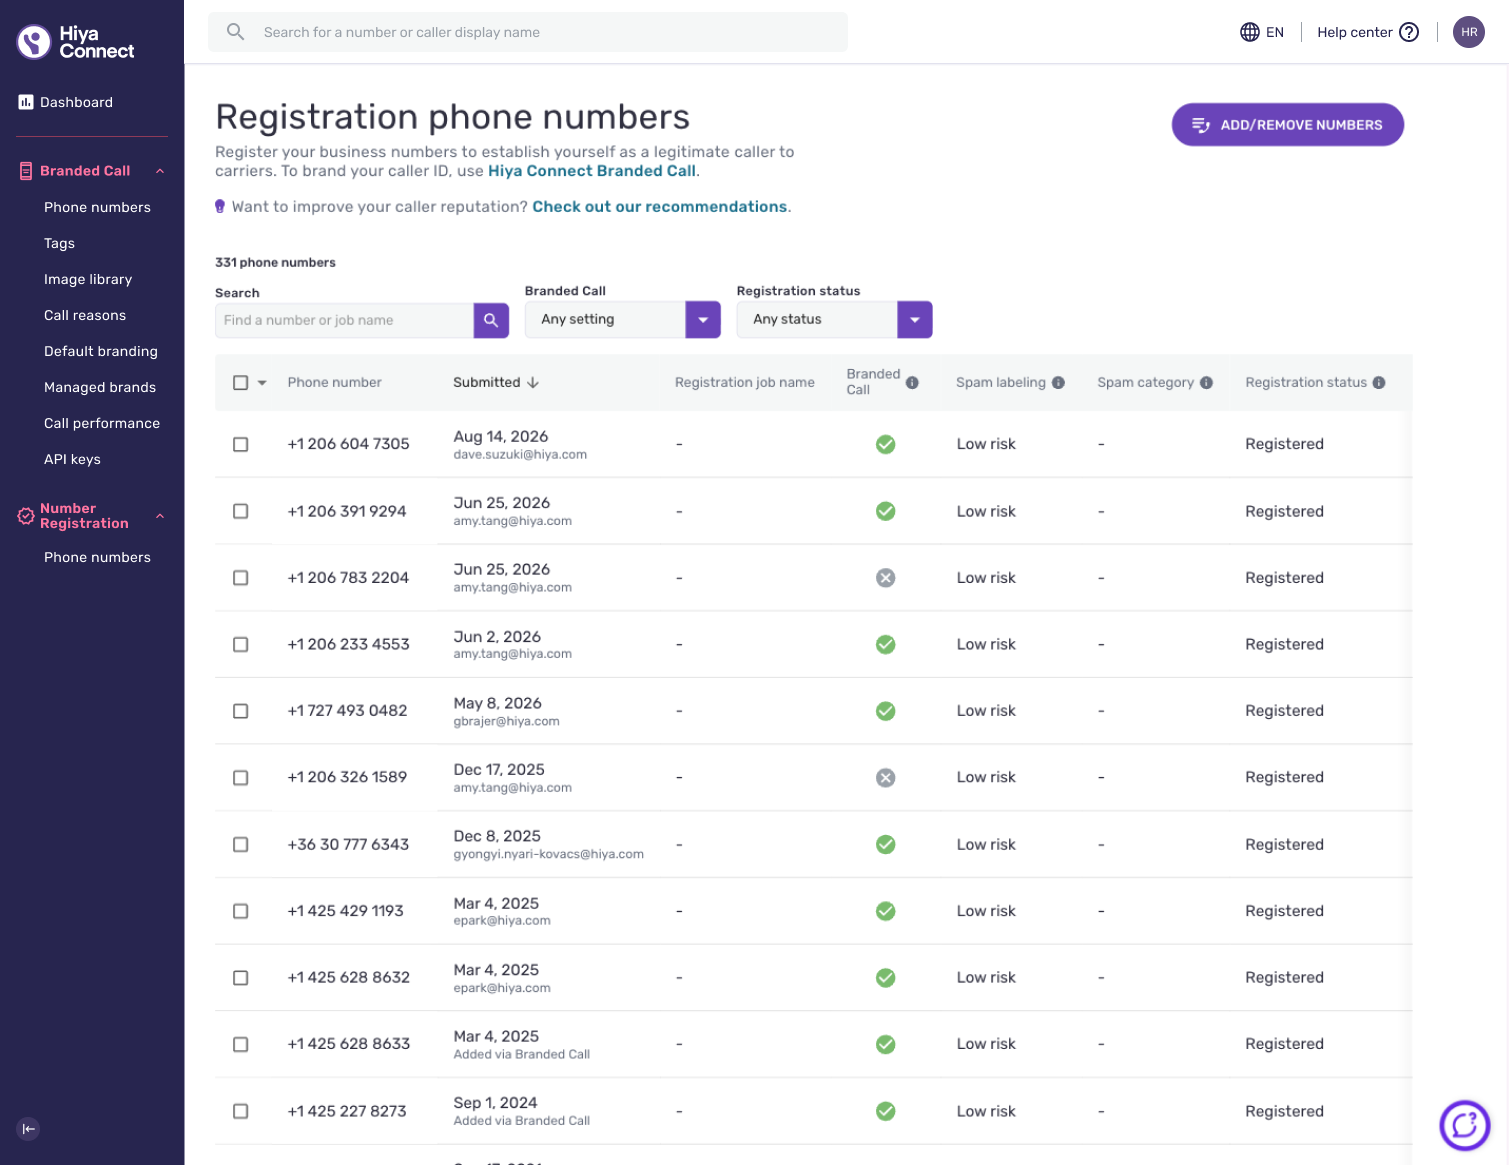The width and height of the screenshot is (1509, 1165).
Task: Click the Spam labeling info icon
Action: [x=1058, y=382]
